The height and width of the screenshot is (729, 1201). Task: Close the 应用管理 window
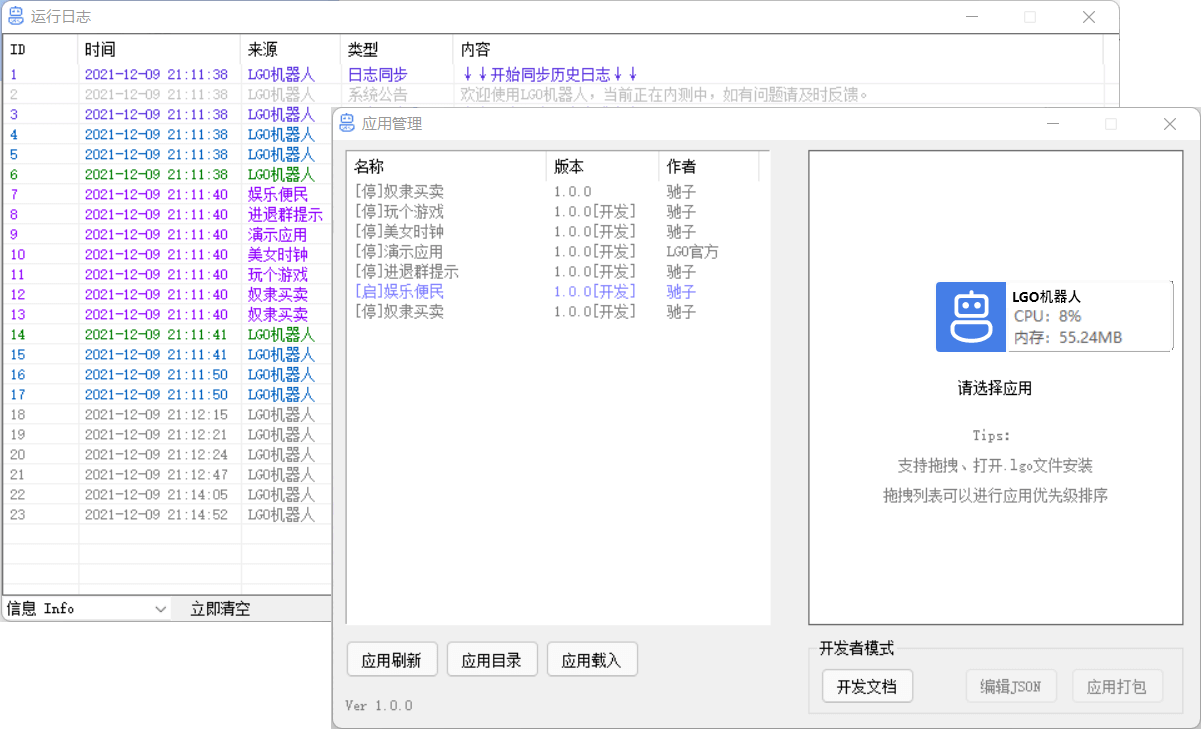pos(1169,124)
